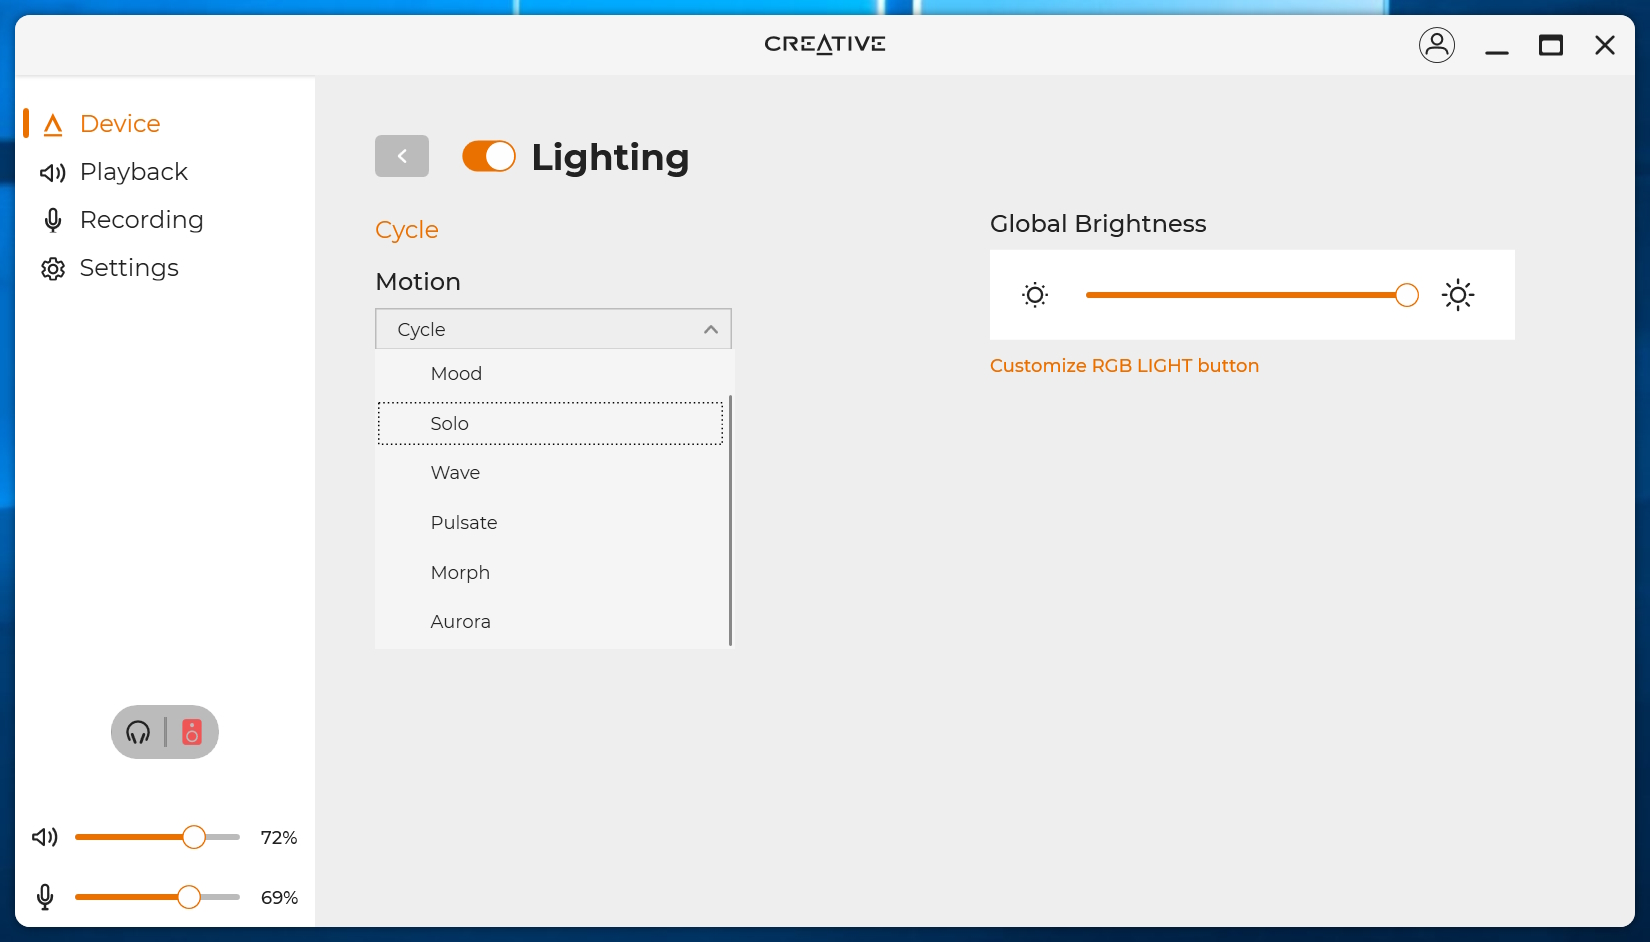Select Solo from the Motion list
1650x942 pixels.
449,423
